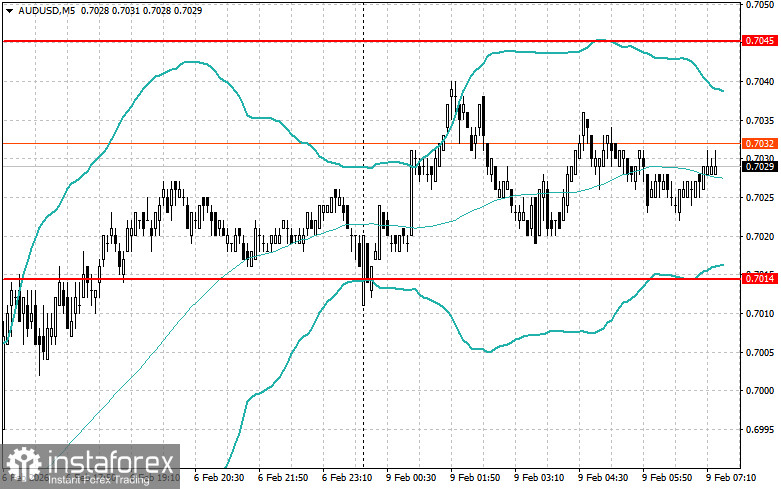This screenshot has height=489, width=781.
Task: Click the 0.7010 price scale value
Action: click(x=760, y=314)
